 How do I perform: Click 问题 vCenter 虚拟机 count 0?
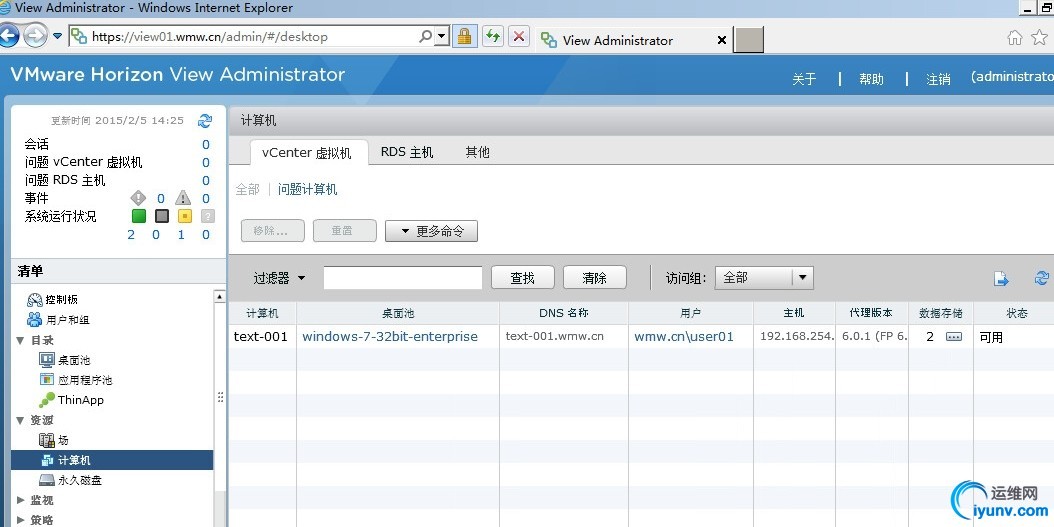click(206, 163)
